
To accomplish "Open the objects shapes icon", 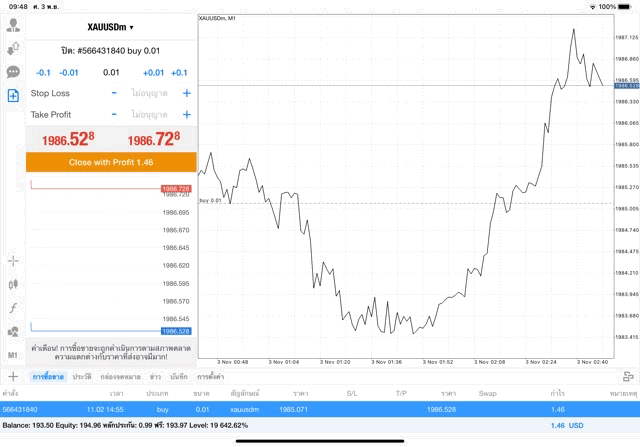I will (13, 331).
